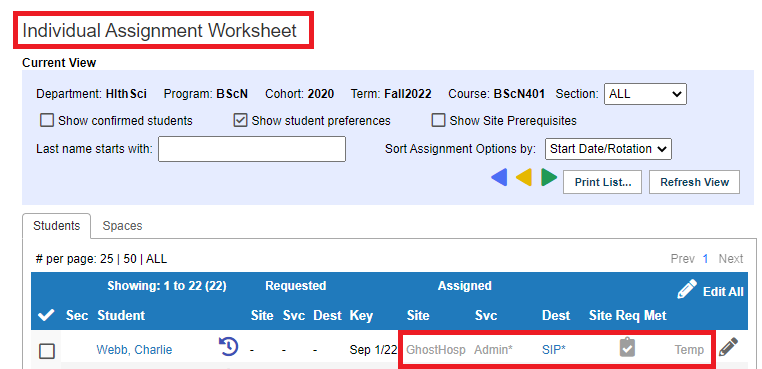
Task: Click the green right arrow icon
Action: (x=549, y=177)
